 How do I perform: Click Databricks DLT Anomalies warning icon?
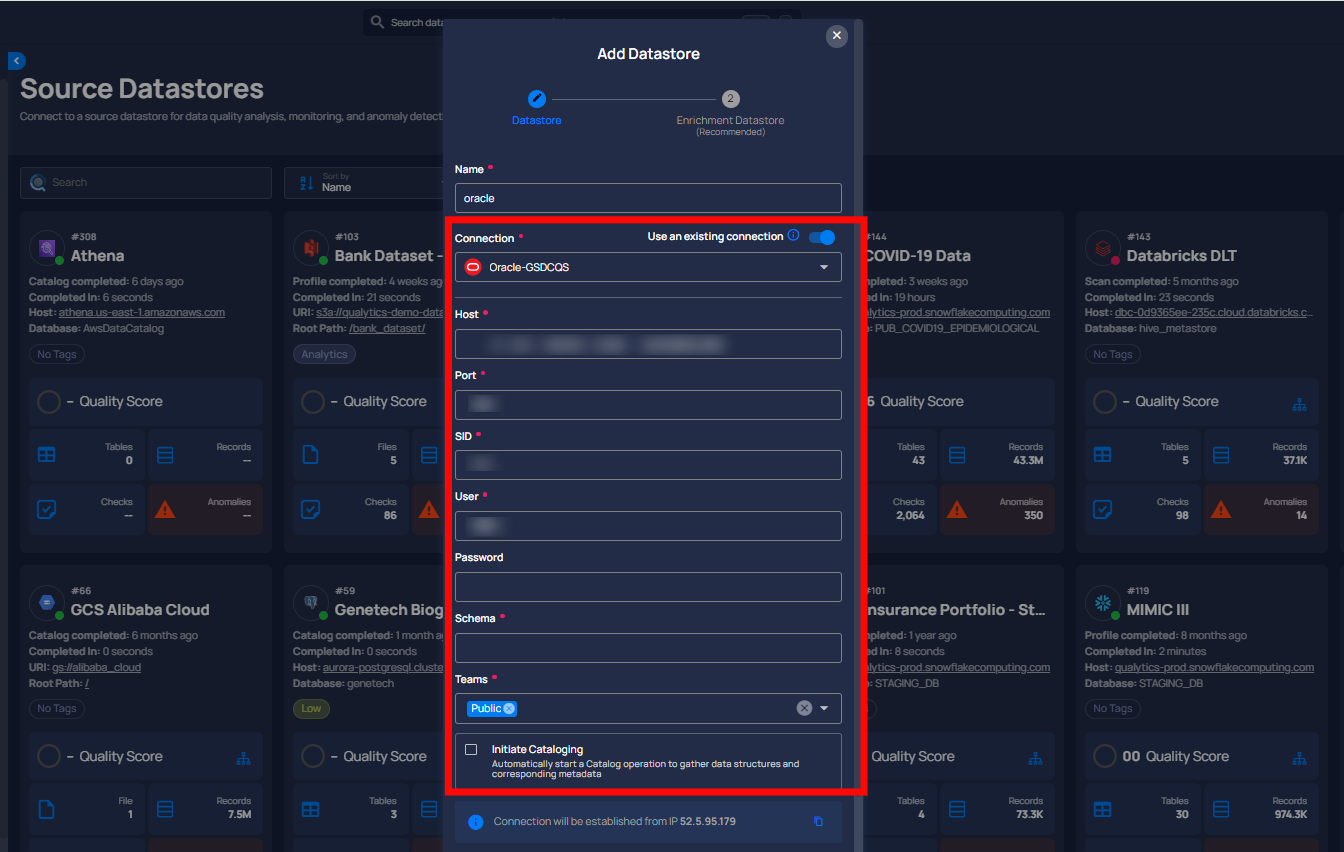pos(1221,509)
